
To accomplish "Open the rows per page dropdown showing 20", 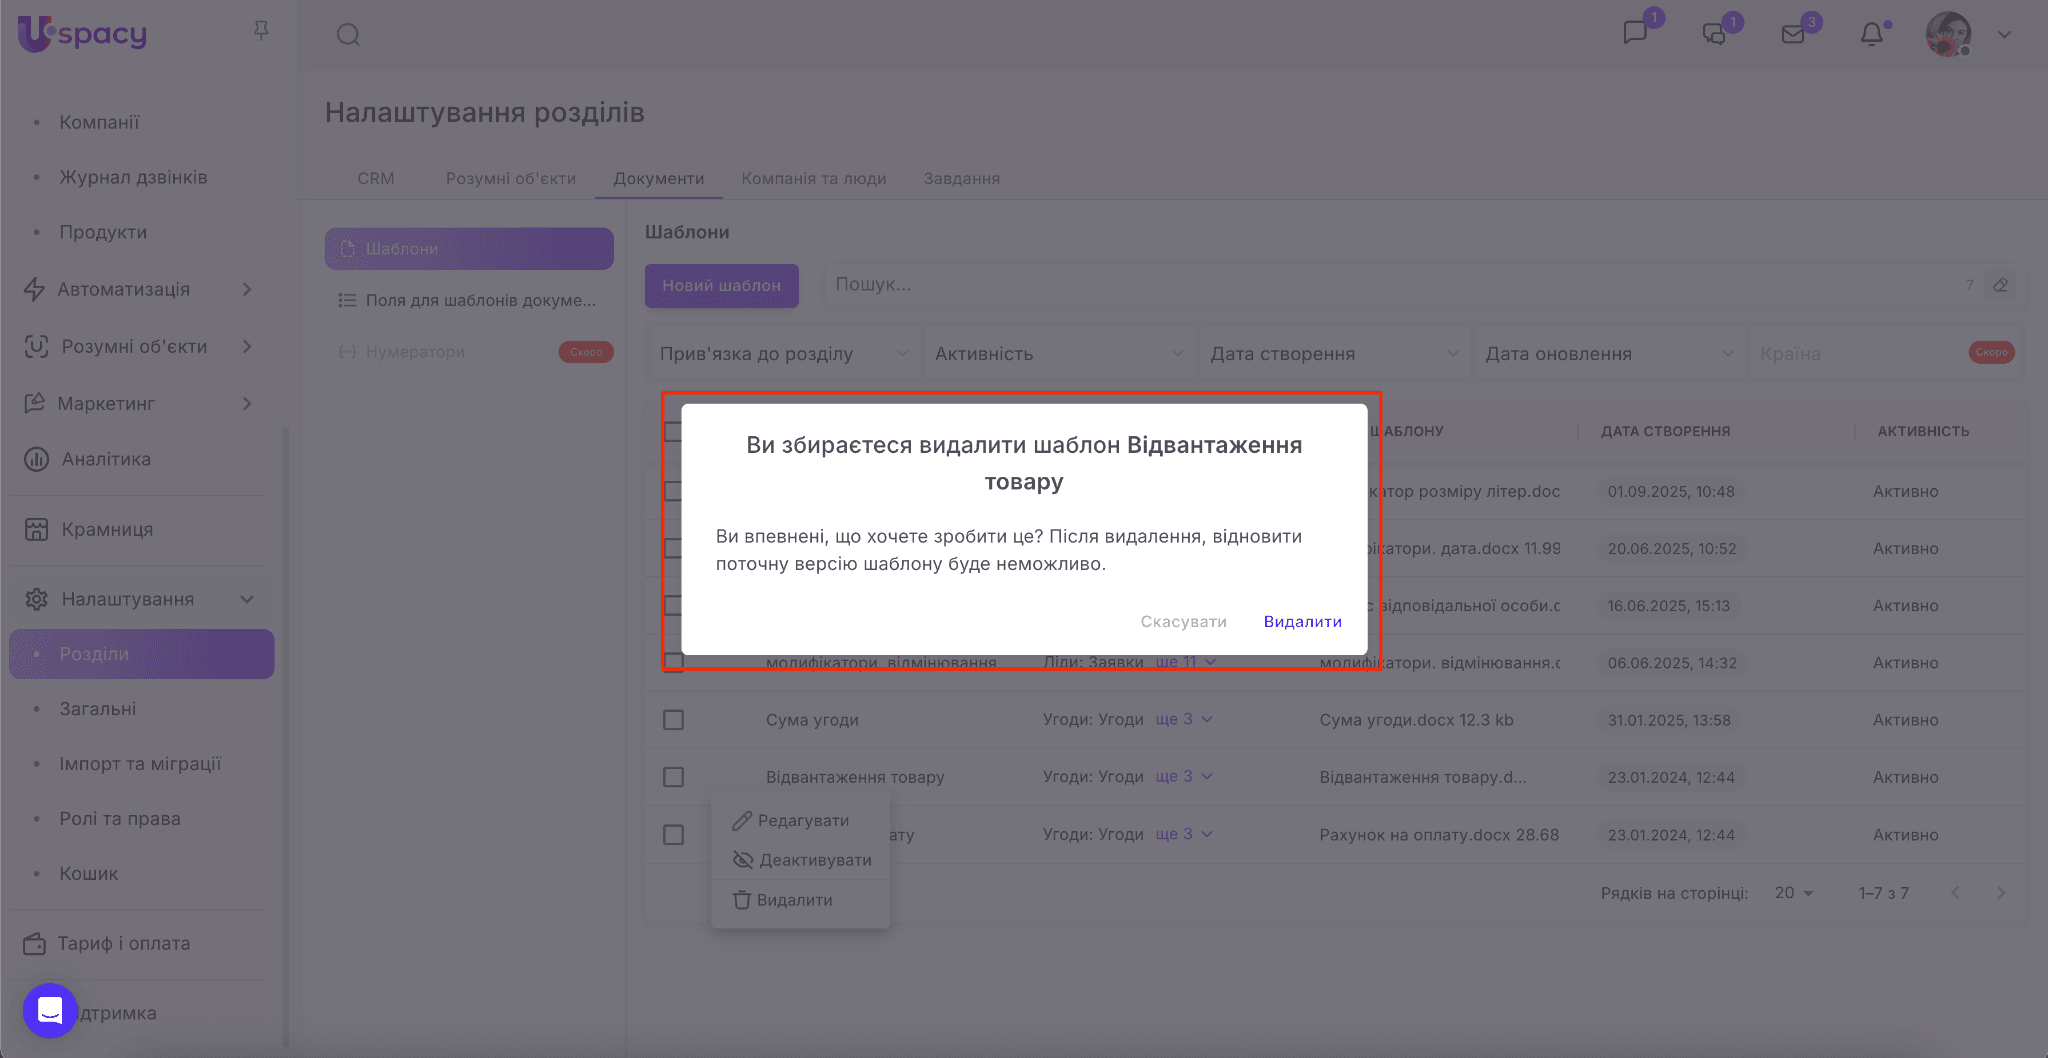I will pyautogui.click(x=1794, y=893).
